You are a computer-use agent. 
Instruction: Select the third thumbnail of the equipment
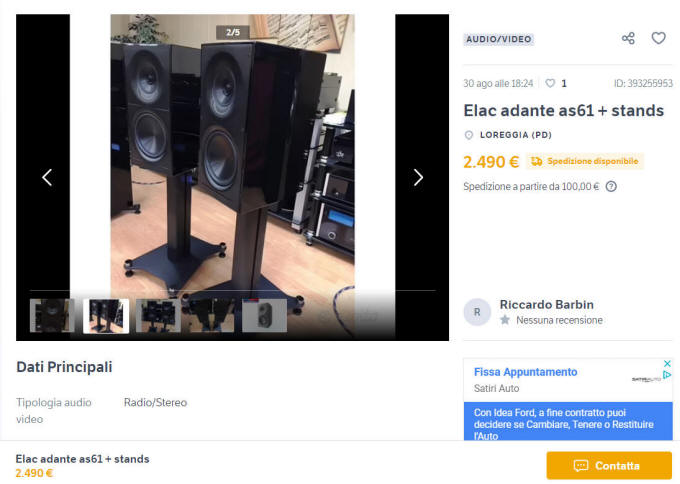158,316
